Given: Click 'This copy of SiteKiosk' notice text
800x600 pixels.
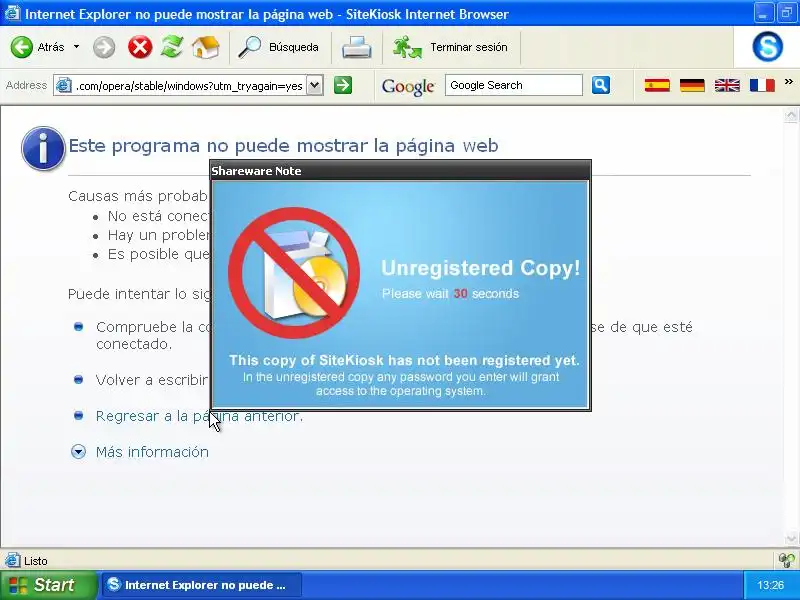Looking at the screenshot, I should (404, 360).
